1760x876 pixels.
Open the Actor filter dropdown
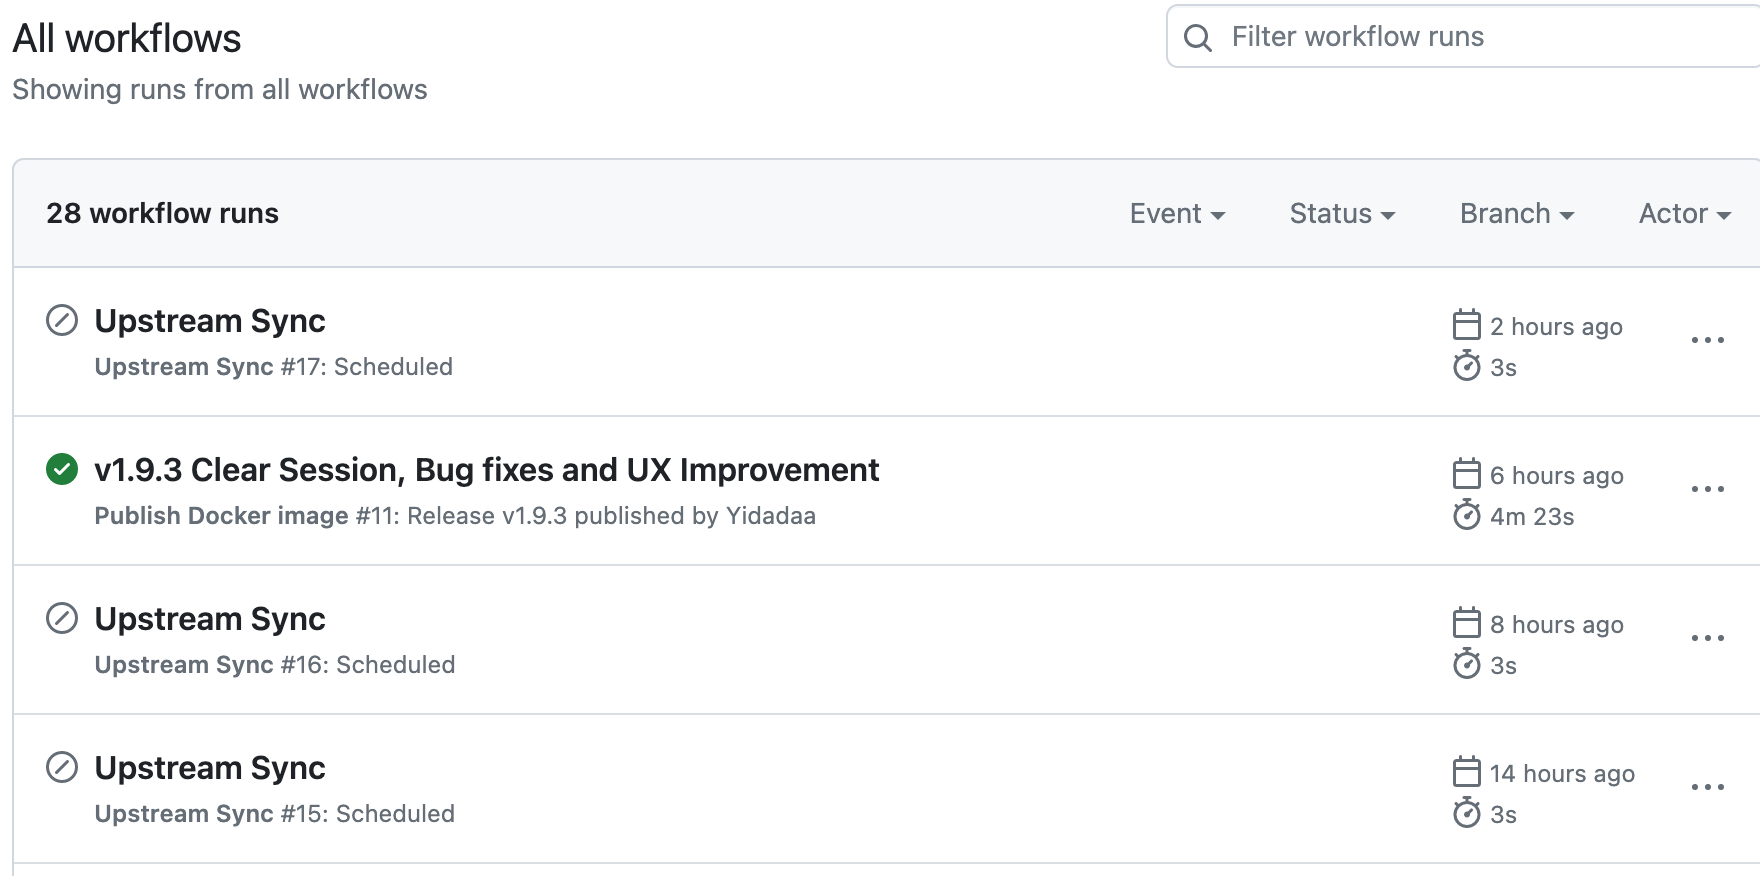click(x=1685, y=214)
